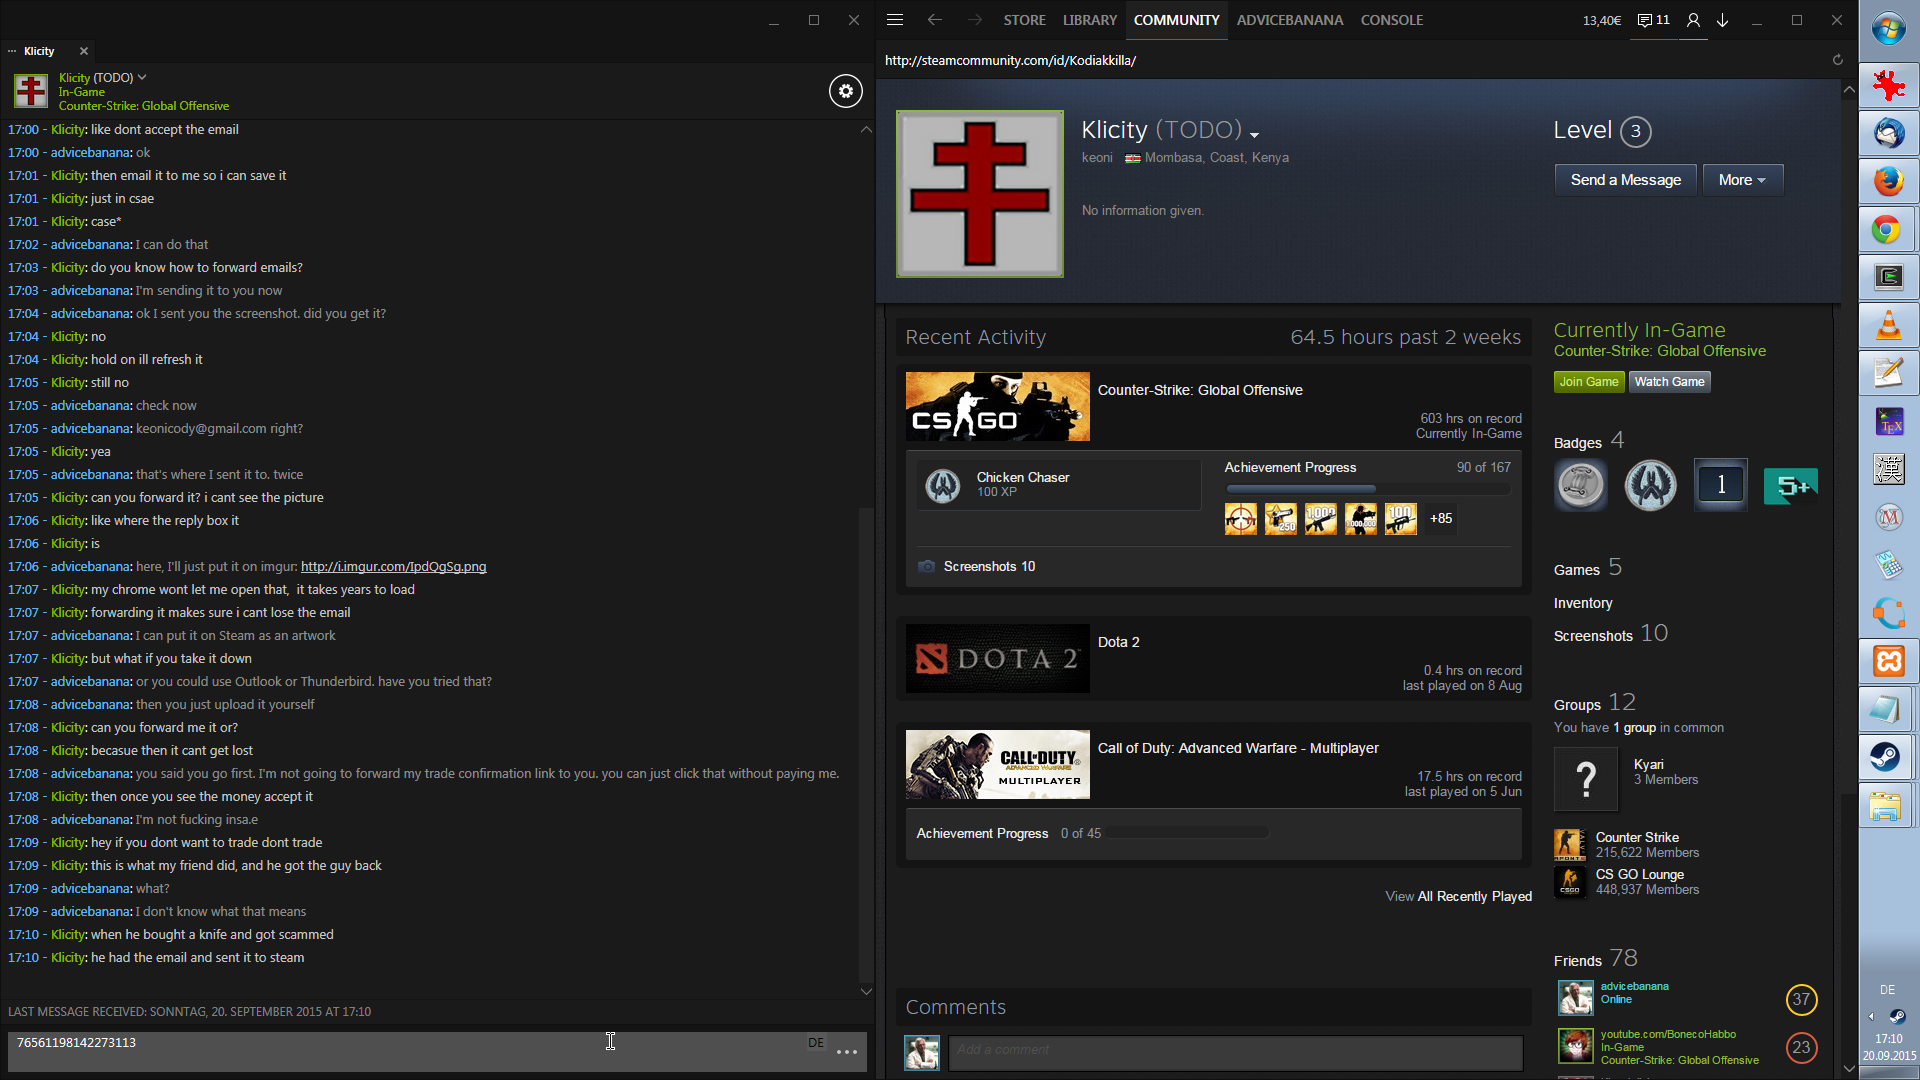Open the CONSOLE menu tab
The image size is (1920, 1080).
(1391, 20)
